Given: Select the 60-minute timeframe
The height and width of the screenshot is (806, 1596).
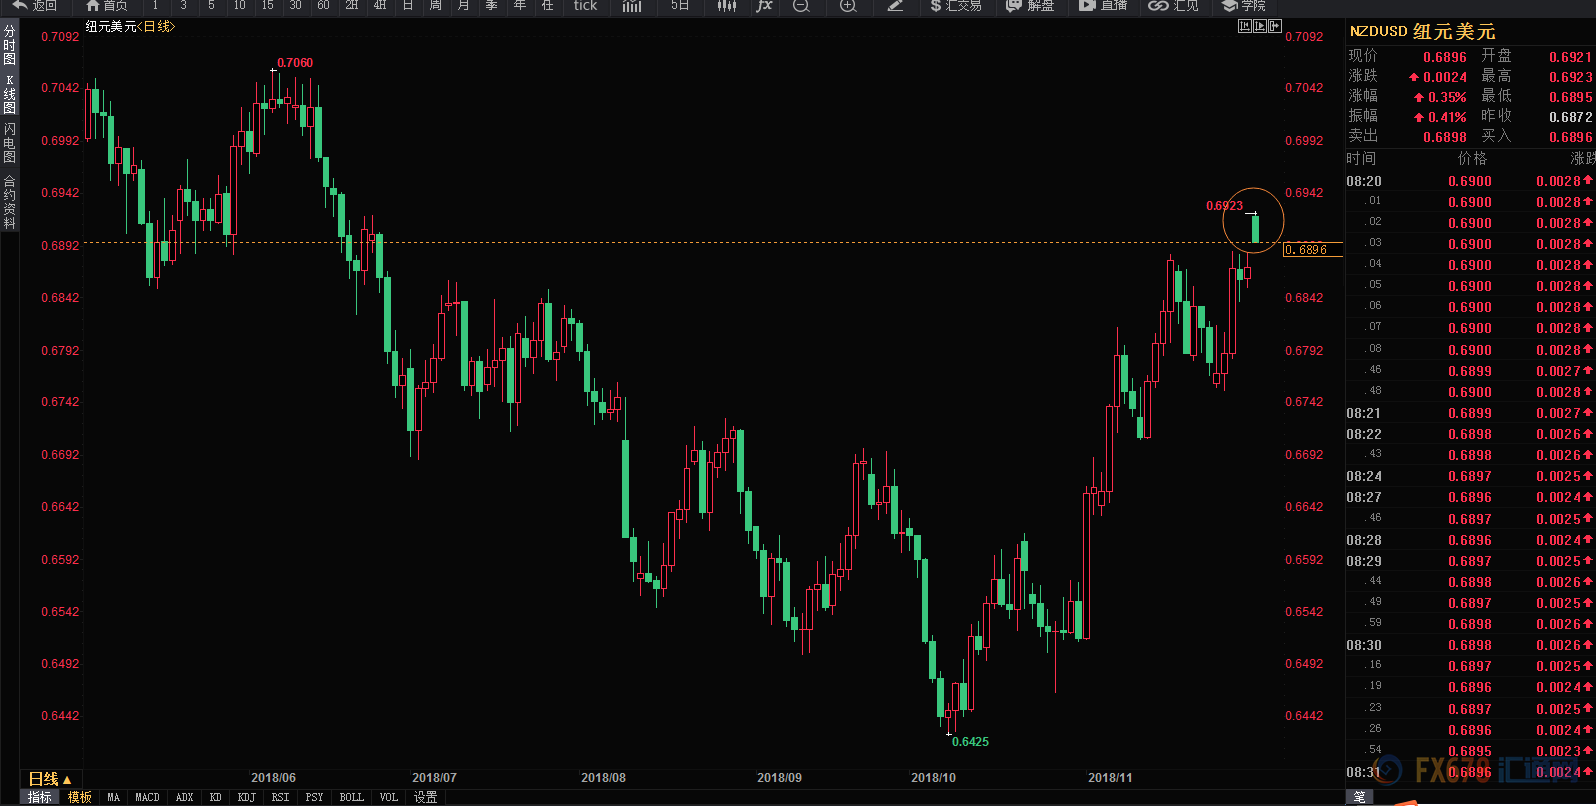Looking at the screenshot, I should pos(323,6).
